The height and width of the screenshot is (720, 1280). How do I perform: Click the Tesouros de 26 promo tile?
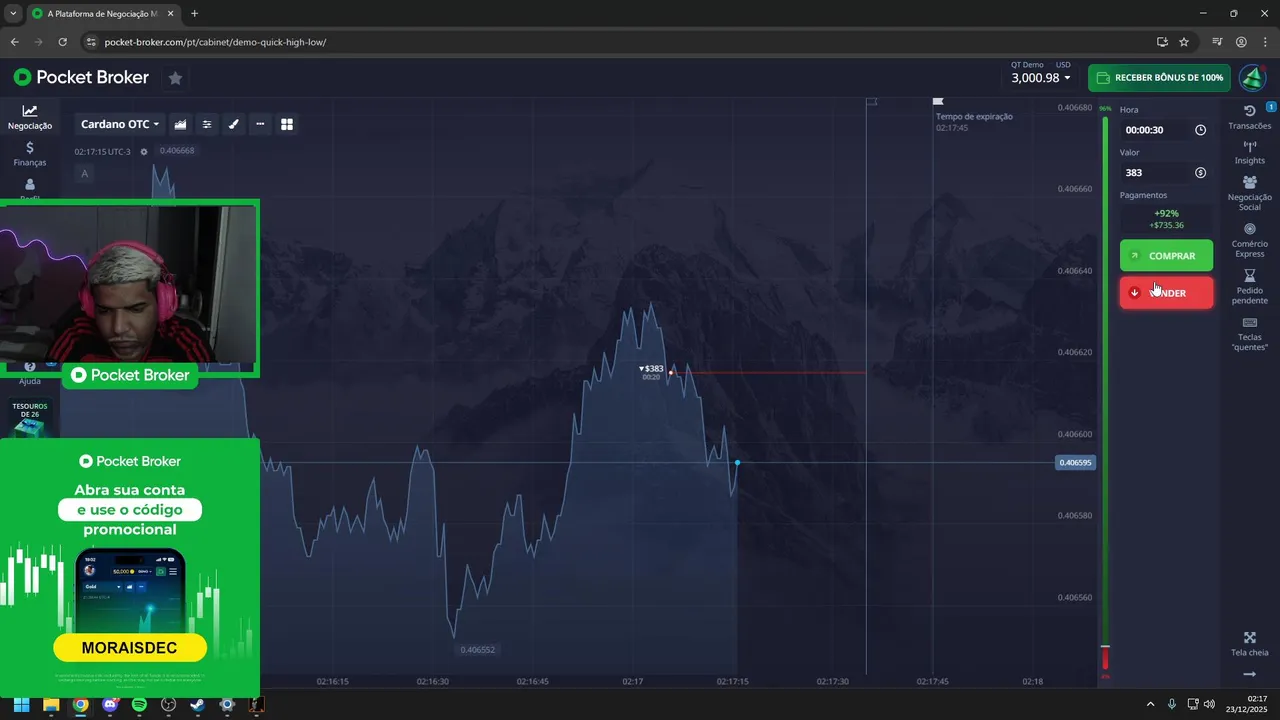(x=29, y=418)
